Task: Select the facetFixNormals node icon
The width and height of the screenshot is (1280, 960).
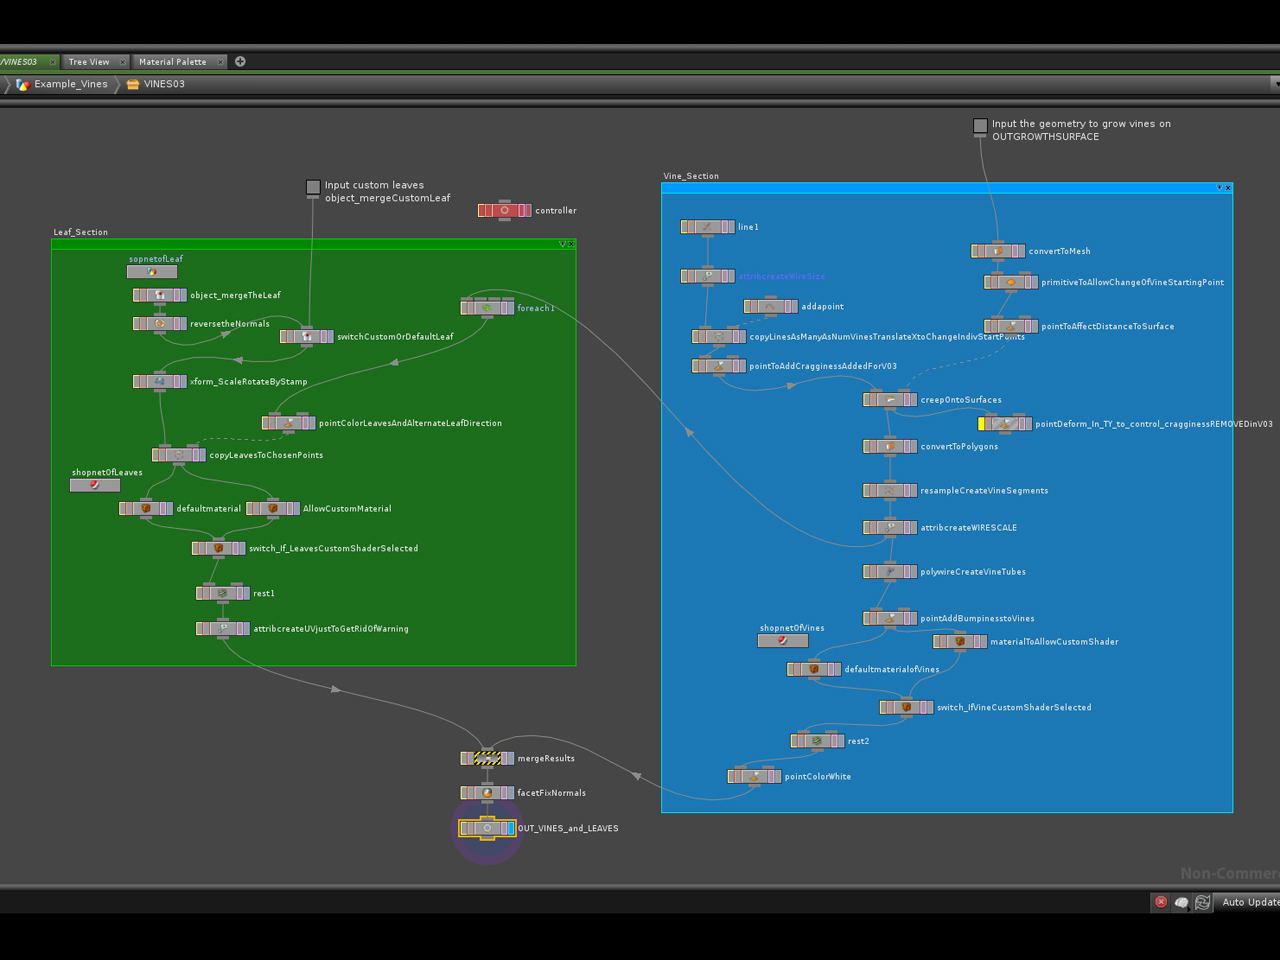Action: (x=487, y=793)
